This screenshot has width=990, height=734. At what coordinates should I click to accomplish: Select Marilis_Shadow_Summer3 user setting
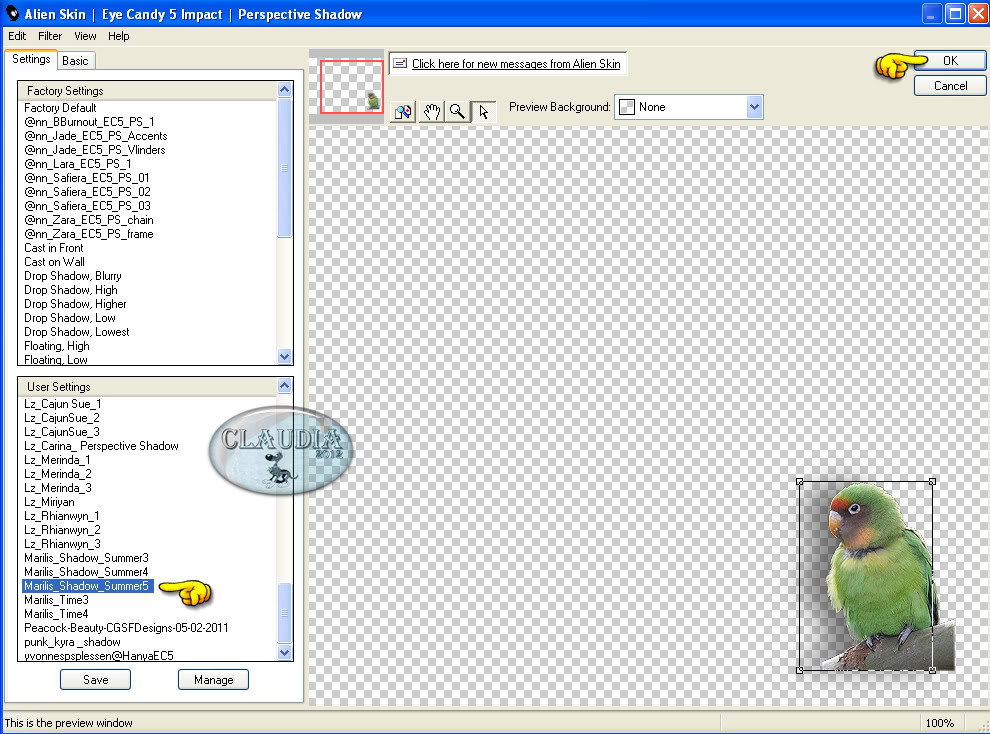pos(86,558)
